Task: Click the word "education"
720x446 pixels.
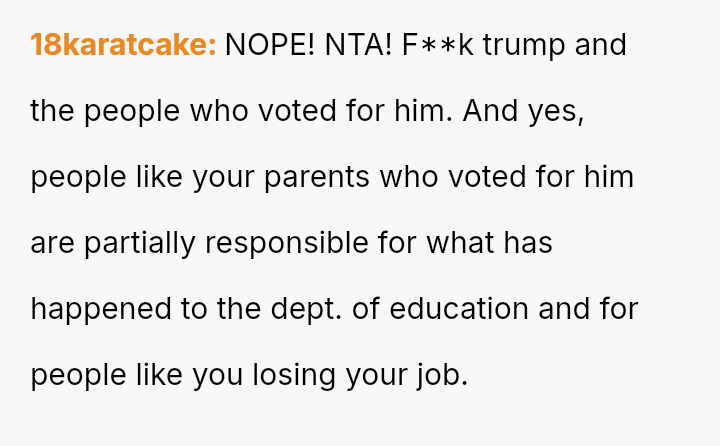Action: pyautogui.click(x=458, y=309)
